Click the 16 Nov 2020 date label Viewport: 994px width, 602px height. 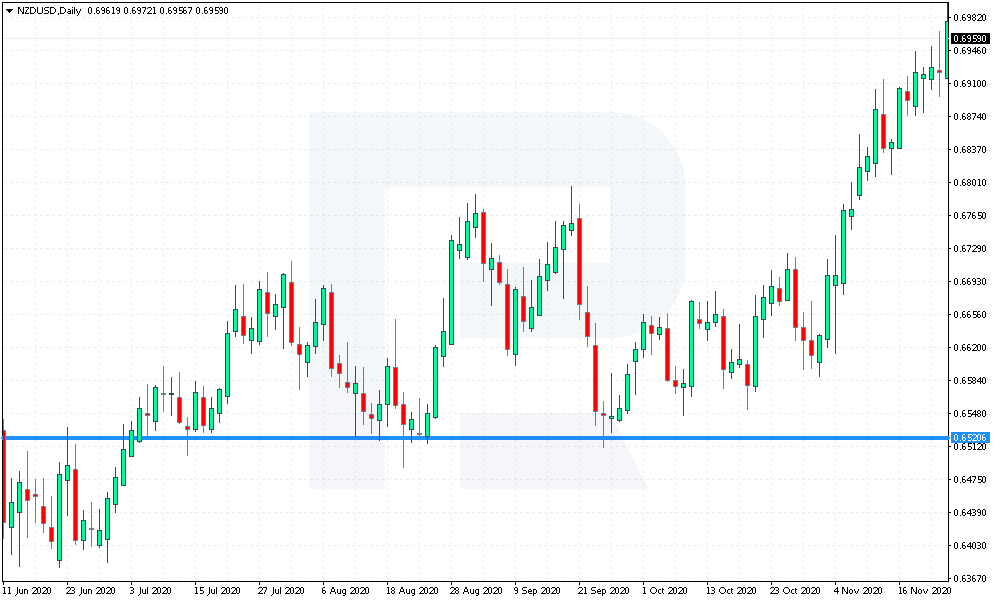tap(925, 591)
